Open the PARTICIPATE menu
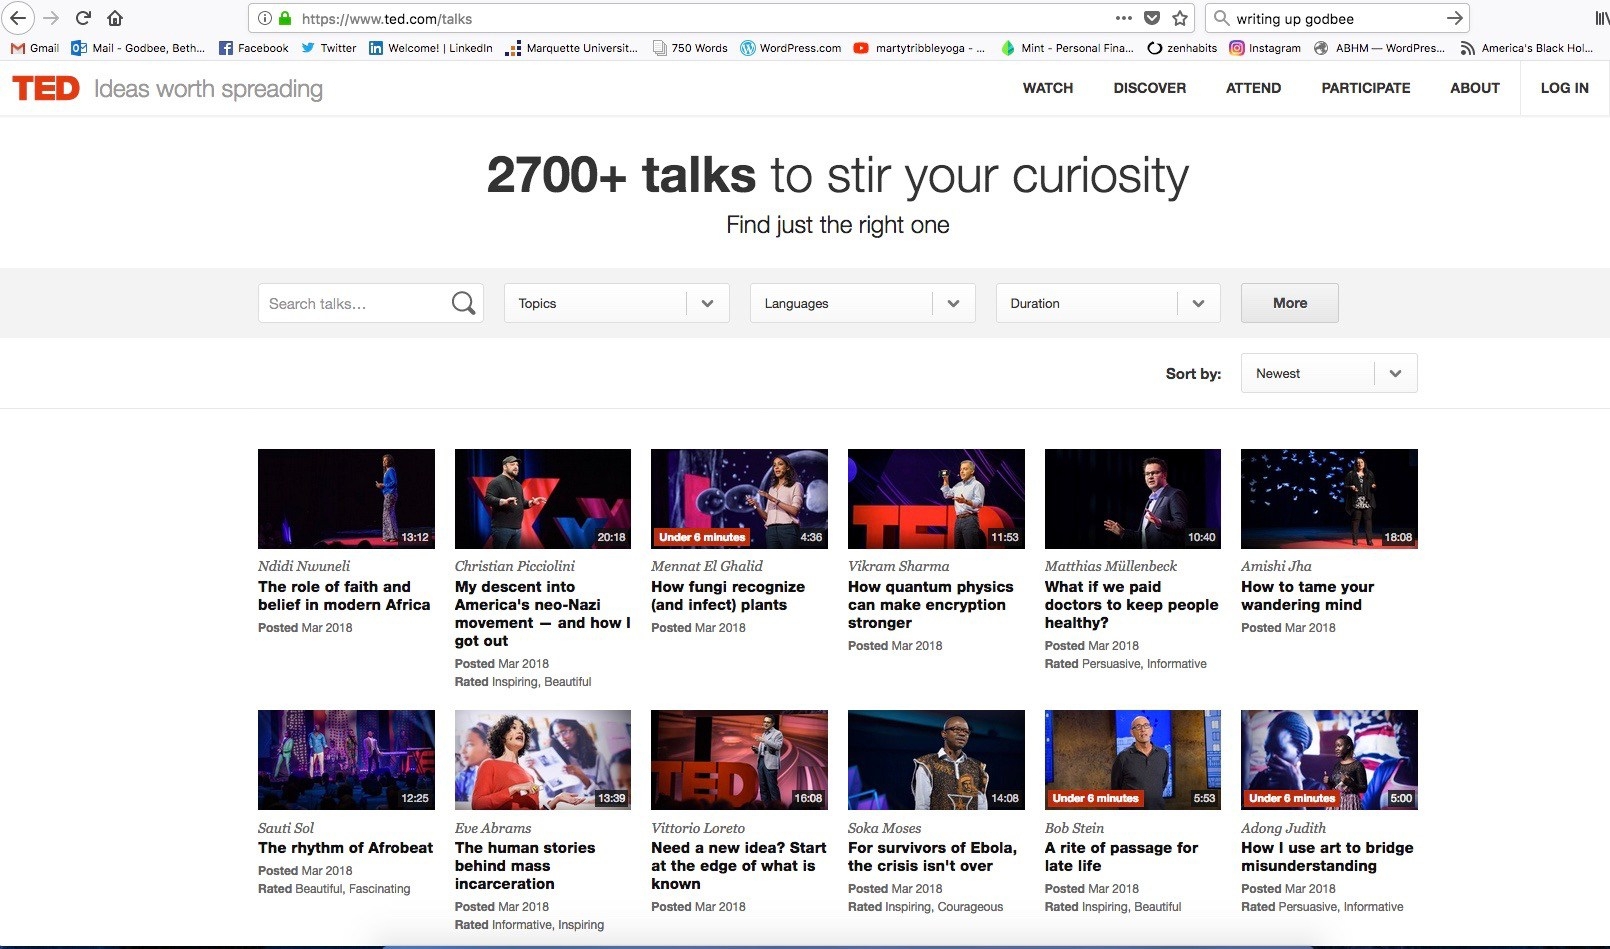This screenshot has height=949, width=1610. pyautogui.click(x=1366, y=88)
